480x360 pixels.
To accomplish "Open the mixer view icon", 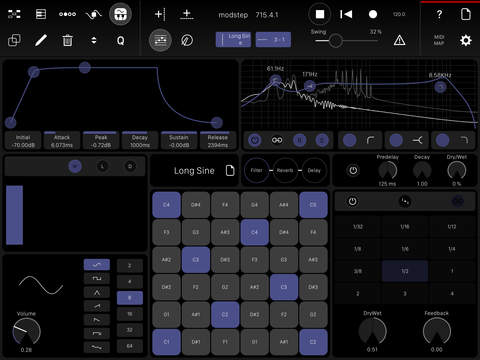I will point(41,14).
